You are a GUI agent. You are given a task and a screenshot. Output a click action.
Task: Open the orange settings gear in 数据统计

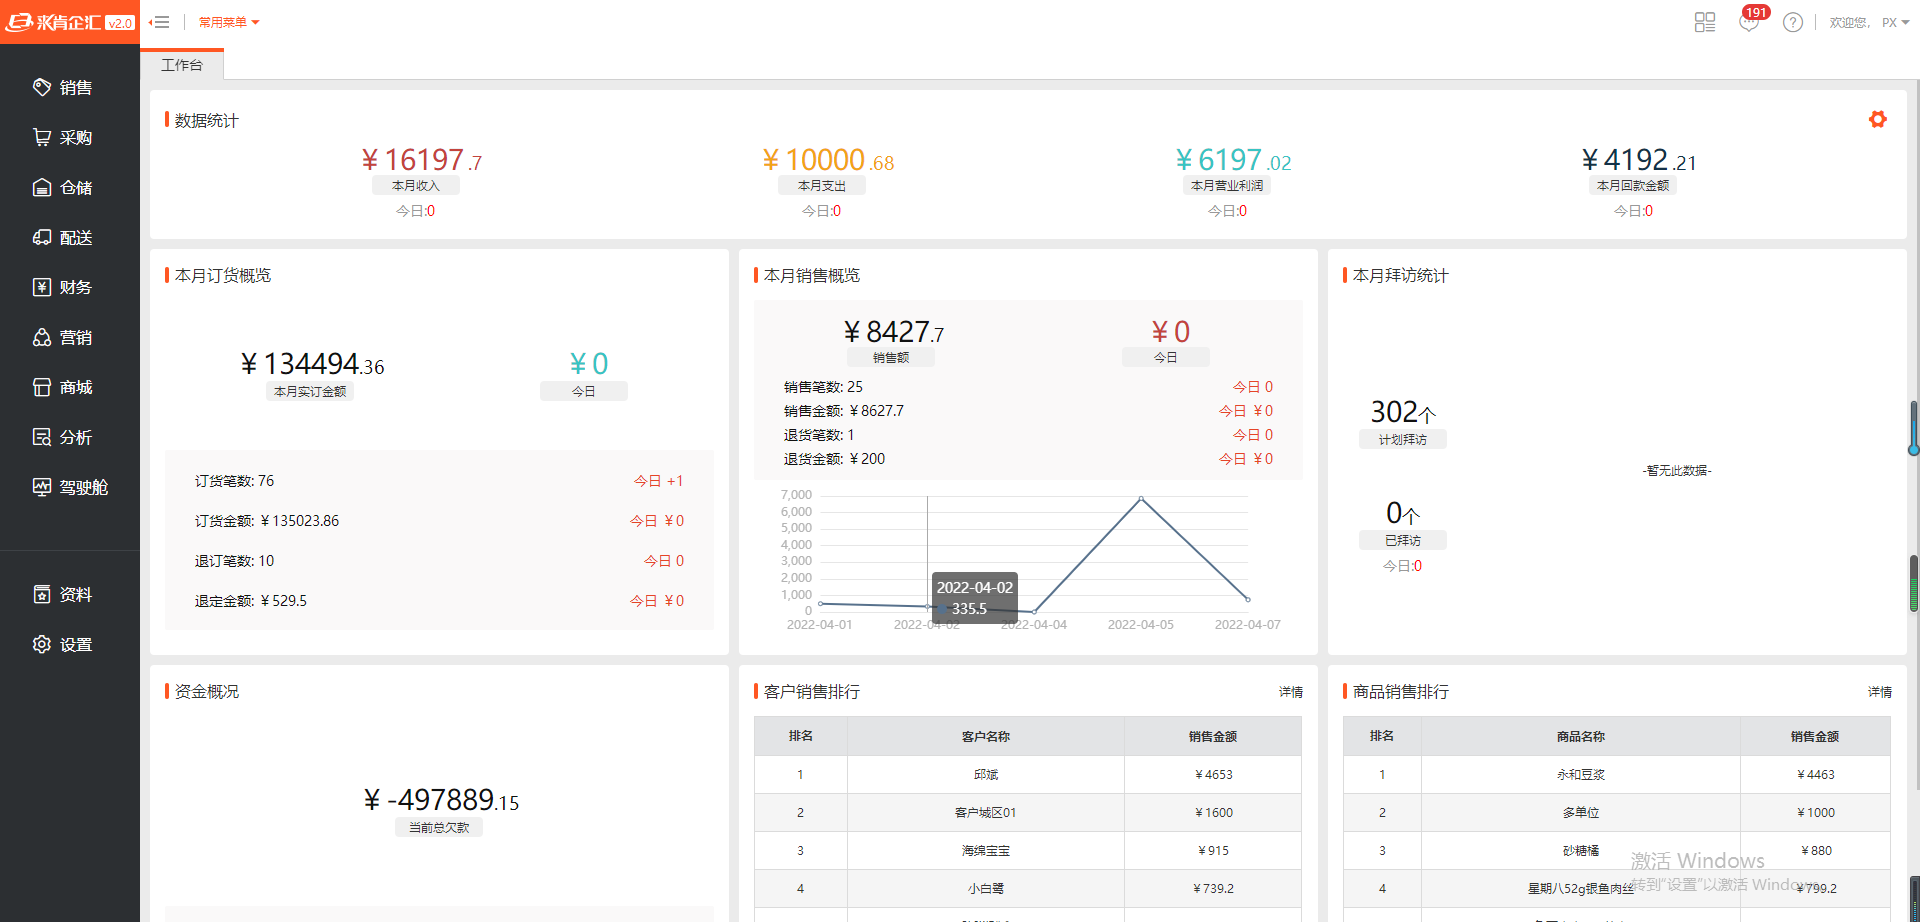pos(1877,119)
